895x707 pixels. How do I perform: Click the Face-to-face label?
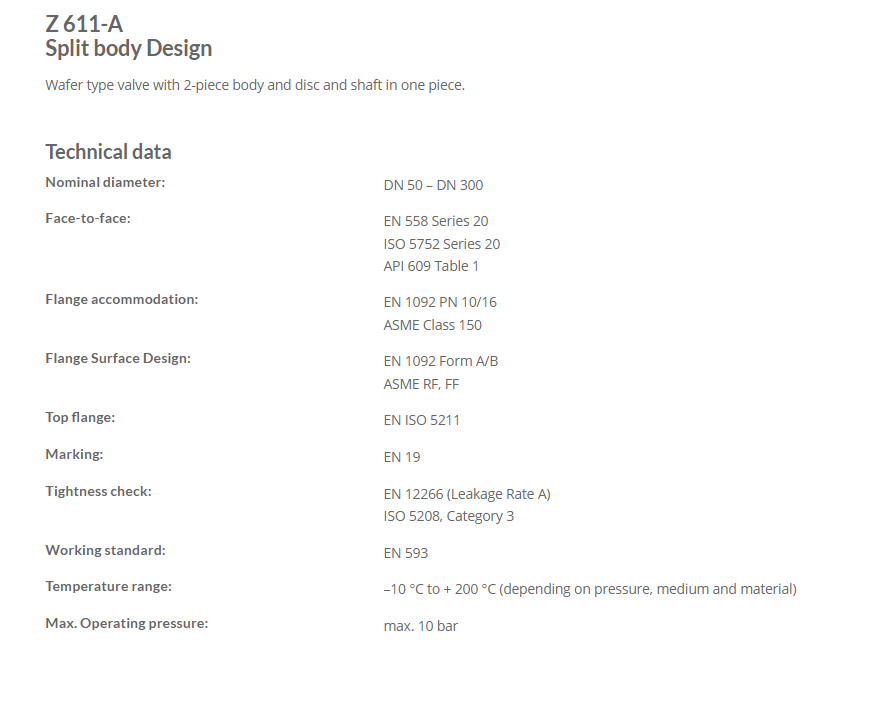pos(88,218)
